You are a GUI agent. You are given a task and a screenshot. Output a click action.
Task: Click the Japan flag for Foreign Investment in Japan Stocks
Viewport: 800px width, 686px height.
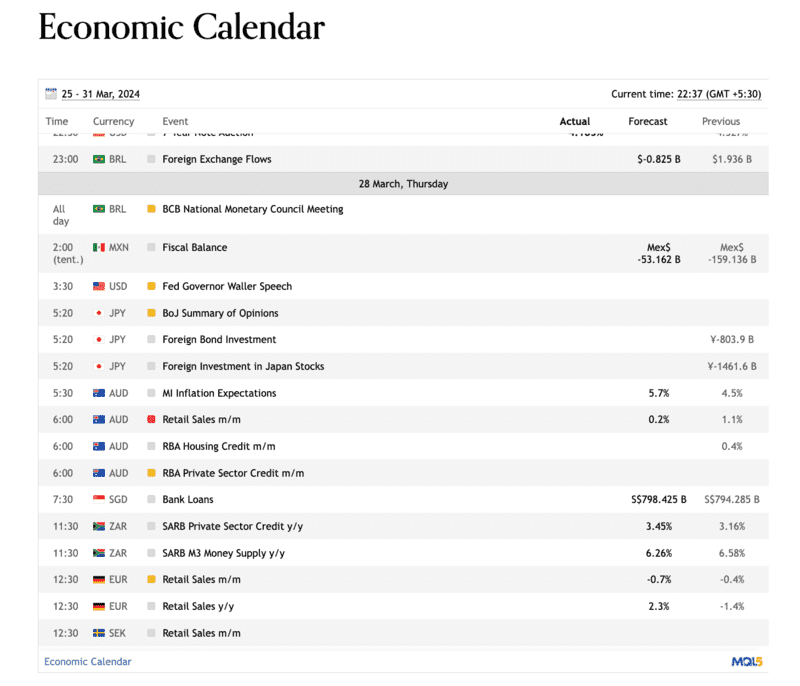point(99,366)
